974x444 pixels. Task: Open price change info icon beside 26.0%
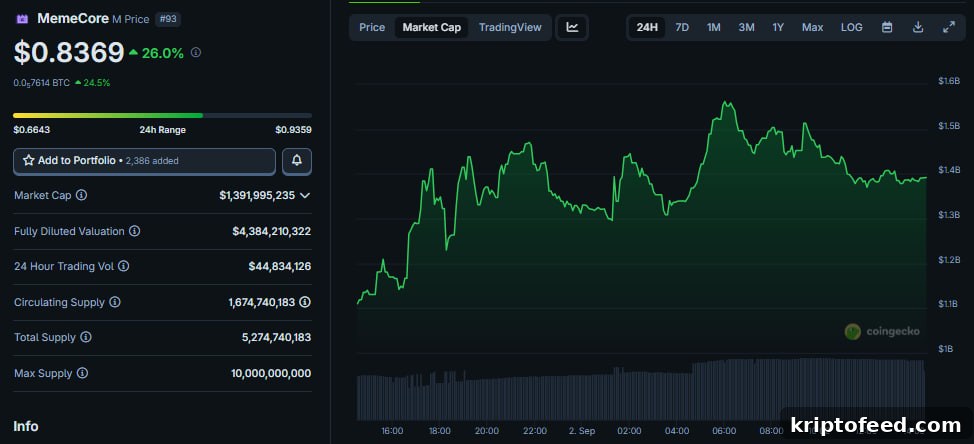click(x=196, y=53)
